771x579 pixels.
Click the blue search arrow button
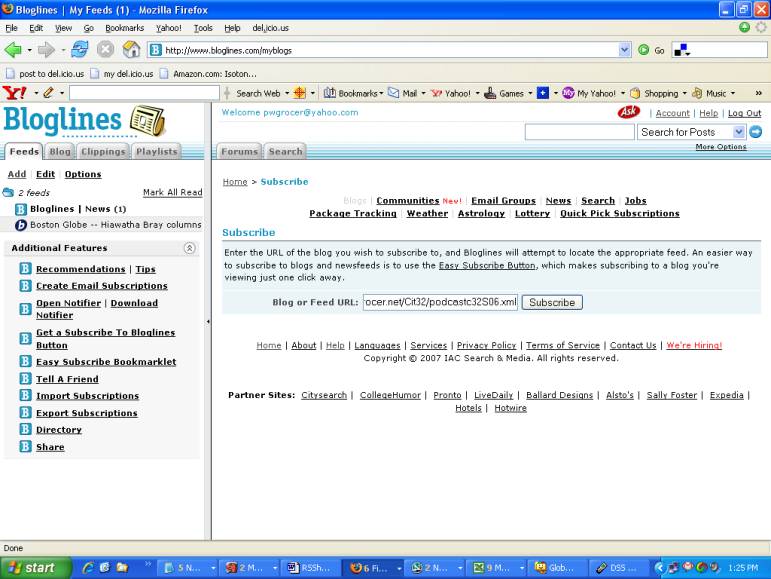click(x=756, y=132)
